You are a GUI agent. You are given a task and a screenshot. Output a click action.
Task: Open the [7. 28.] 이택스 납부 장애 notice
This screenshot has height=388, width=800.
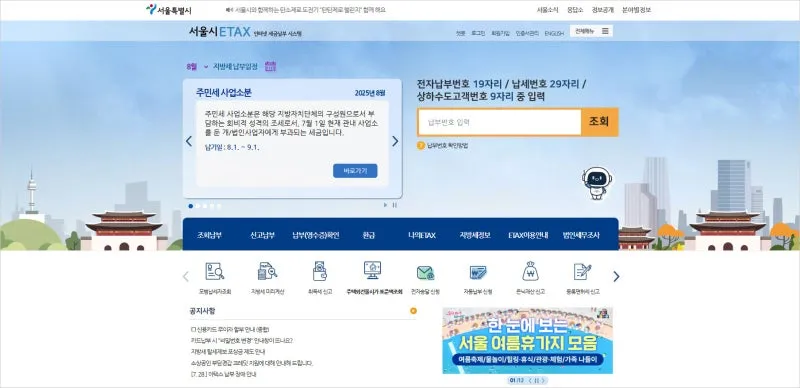pyautogui.click(x=223, y=374)
